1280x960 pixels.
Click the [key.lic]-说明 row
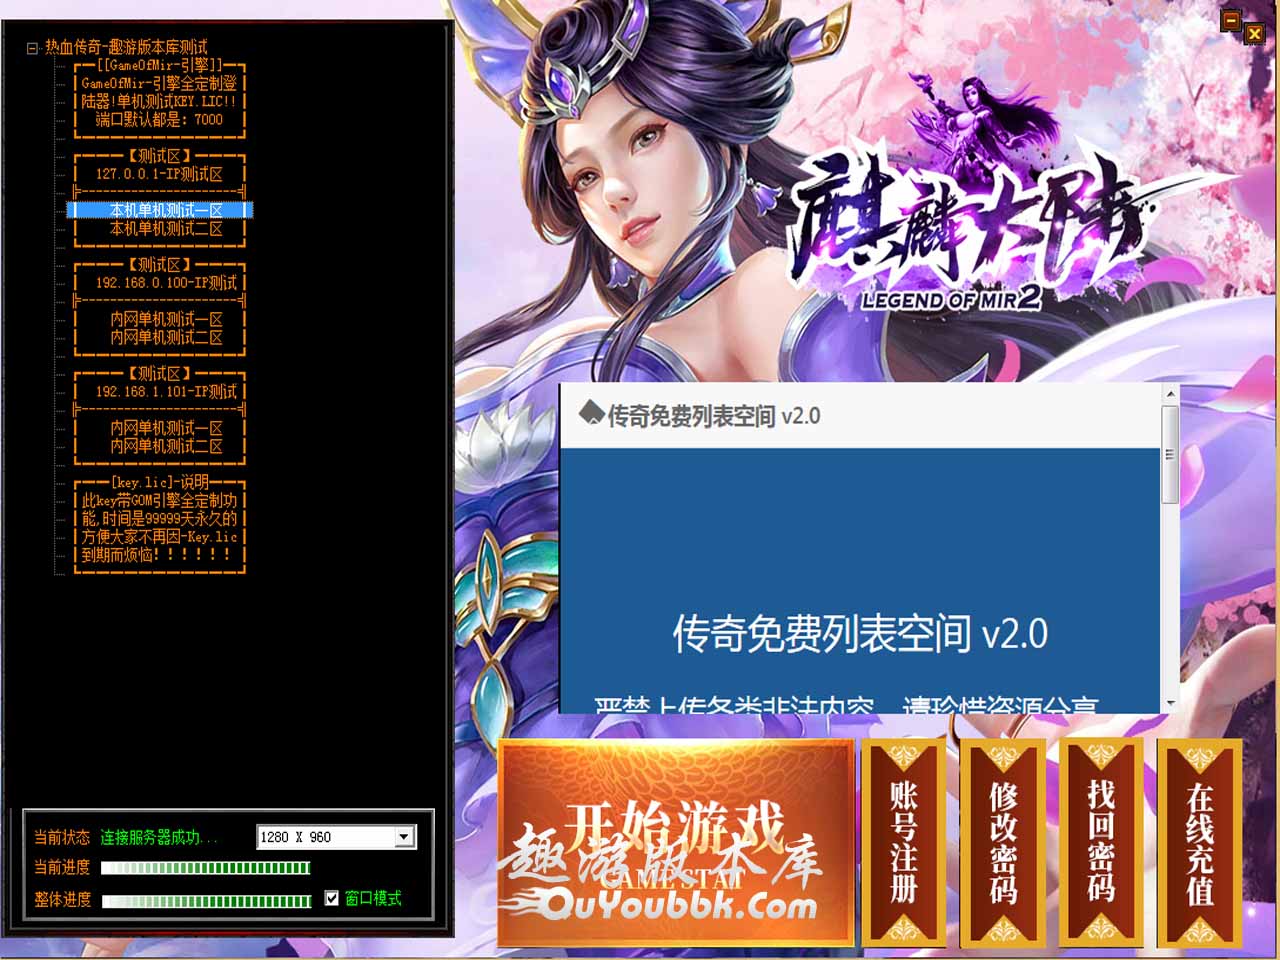tap(160, 482)
